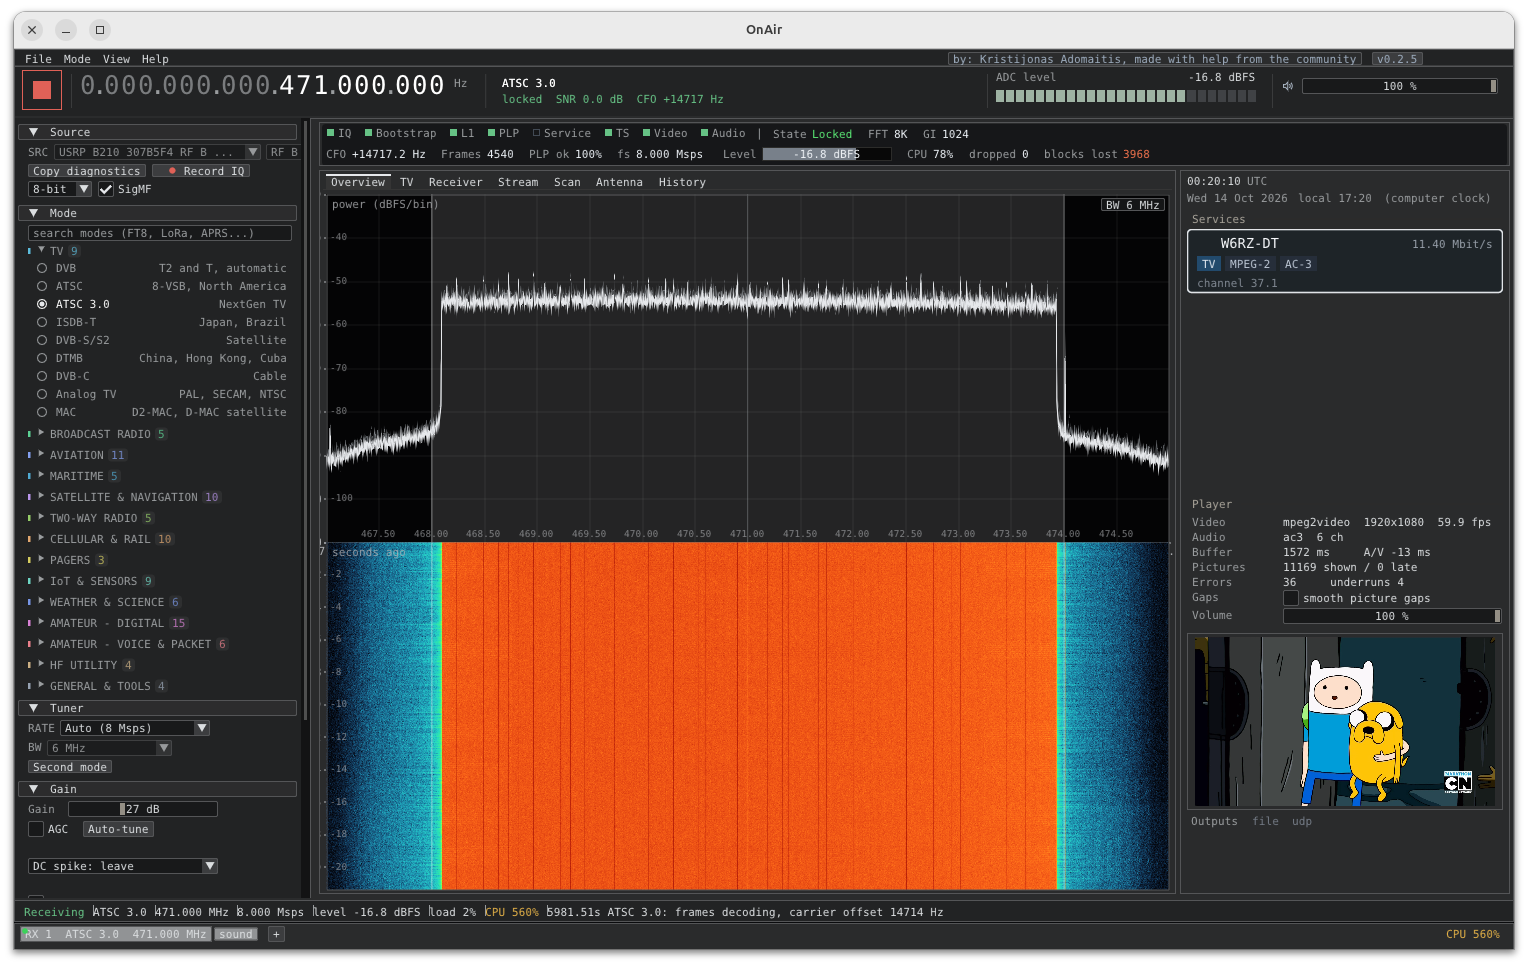Toggle the SigMF checkbox
The height and width of the screenshot is (966, 1528).
106,189
